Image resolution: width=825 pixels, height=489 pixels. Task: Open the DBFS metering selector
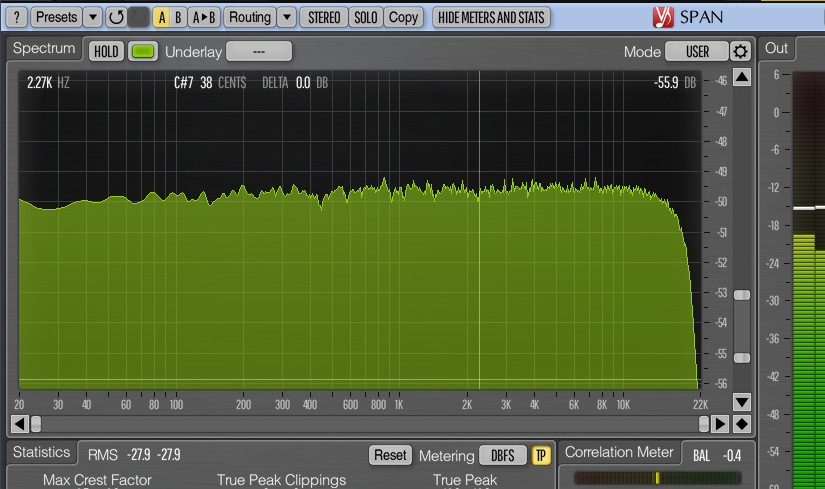[x=502, y=455]
